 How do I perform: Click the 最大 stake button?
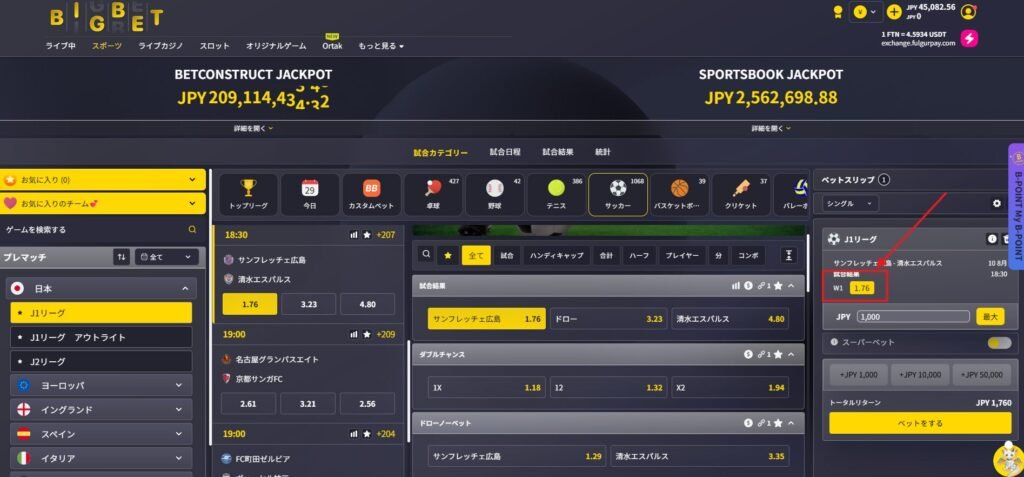tap(990, 316)
